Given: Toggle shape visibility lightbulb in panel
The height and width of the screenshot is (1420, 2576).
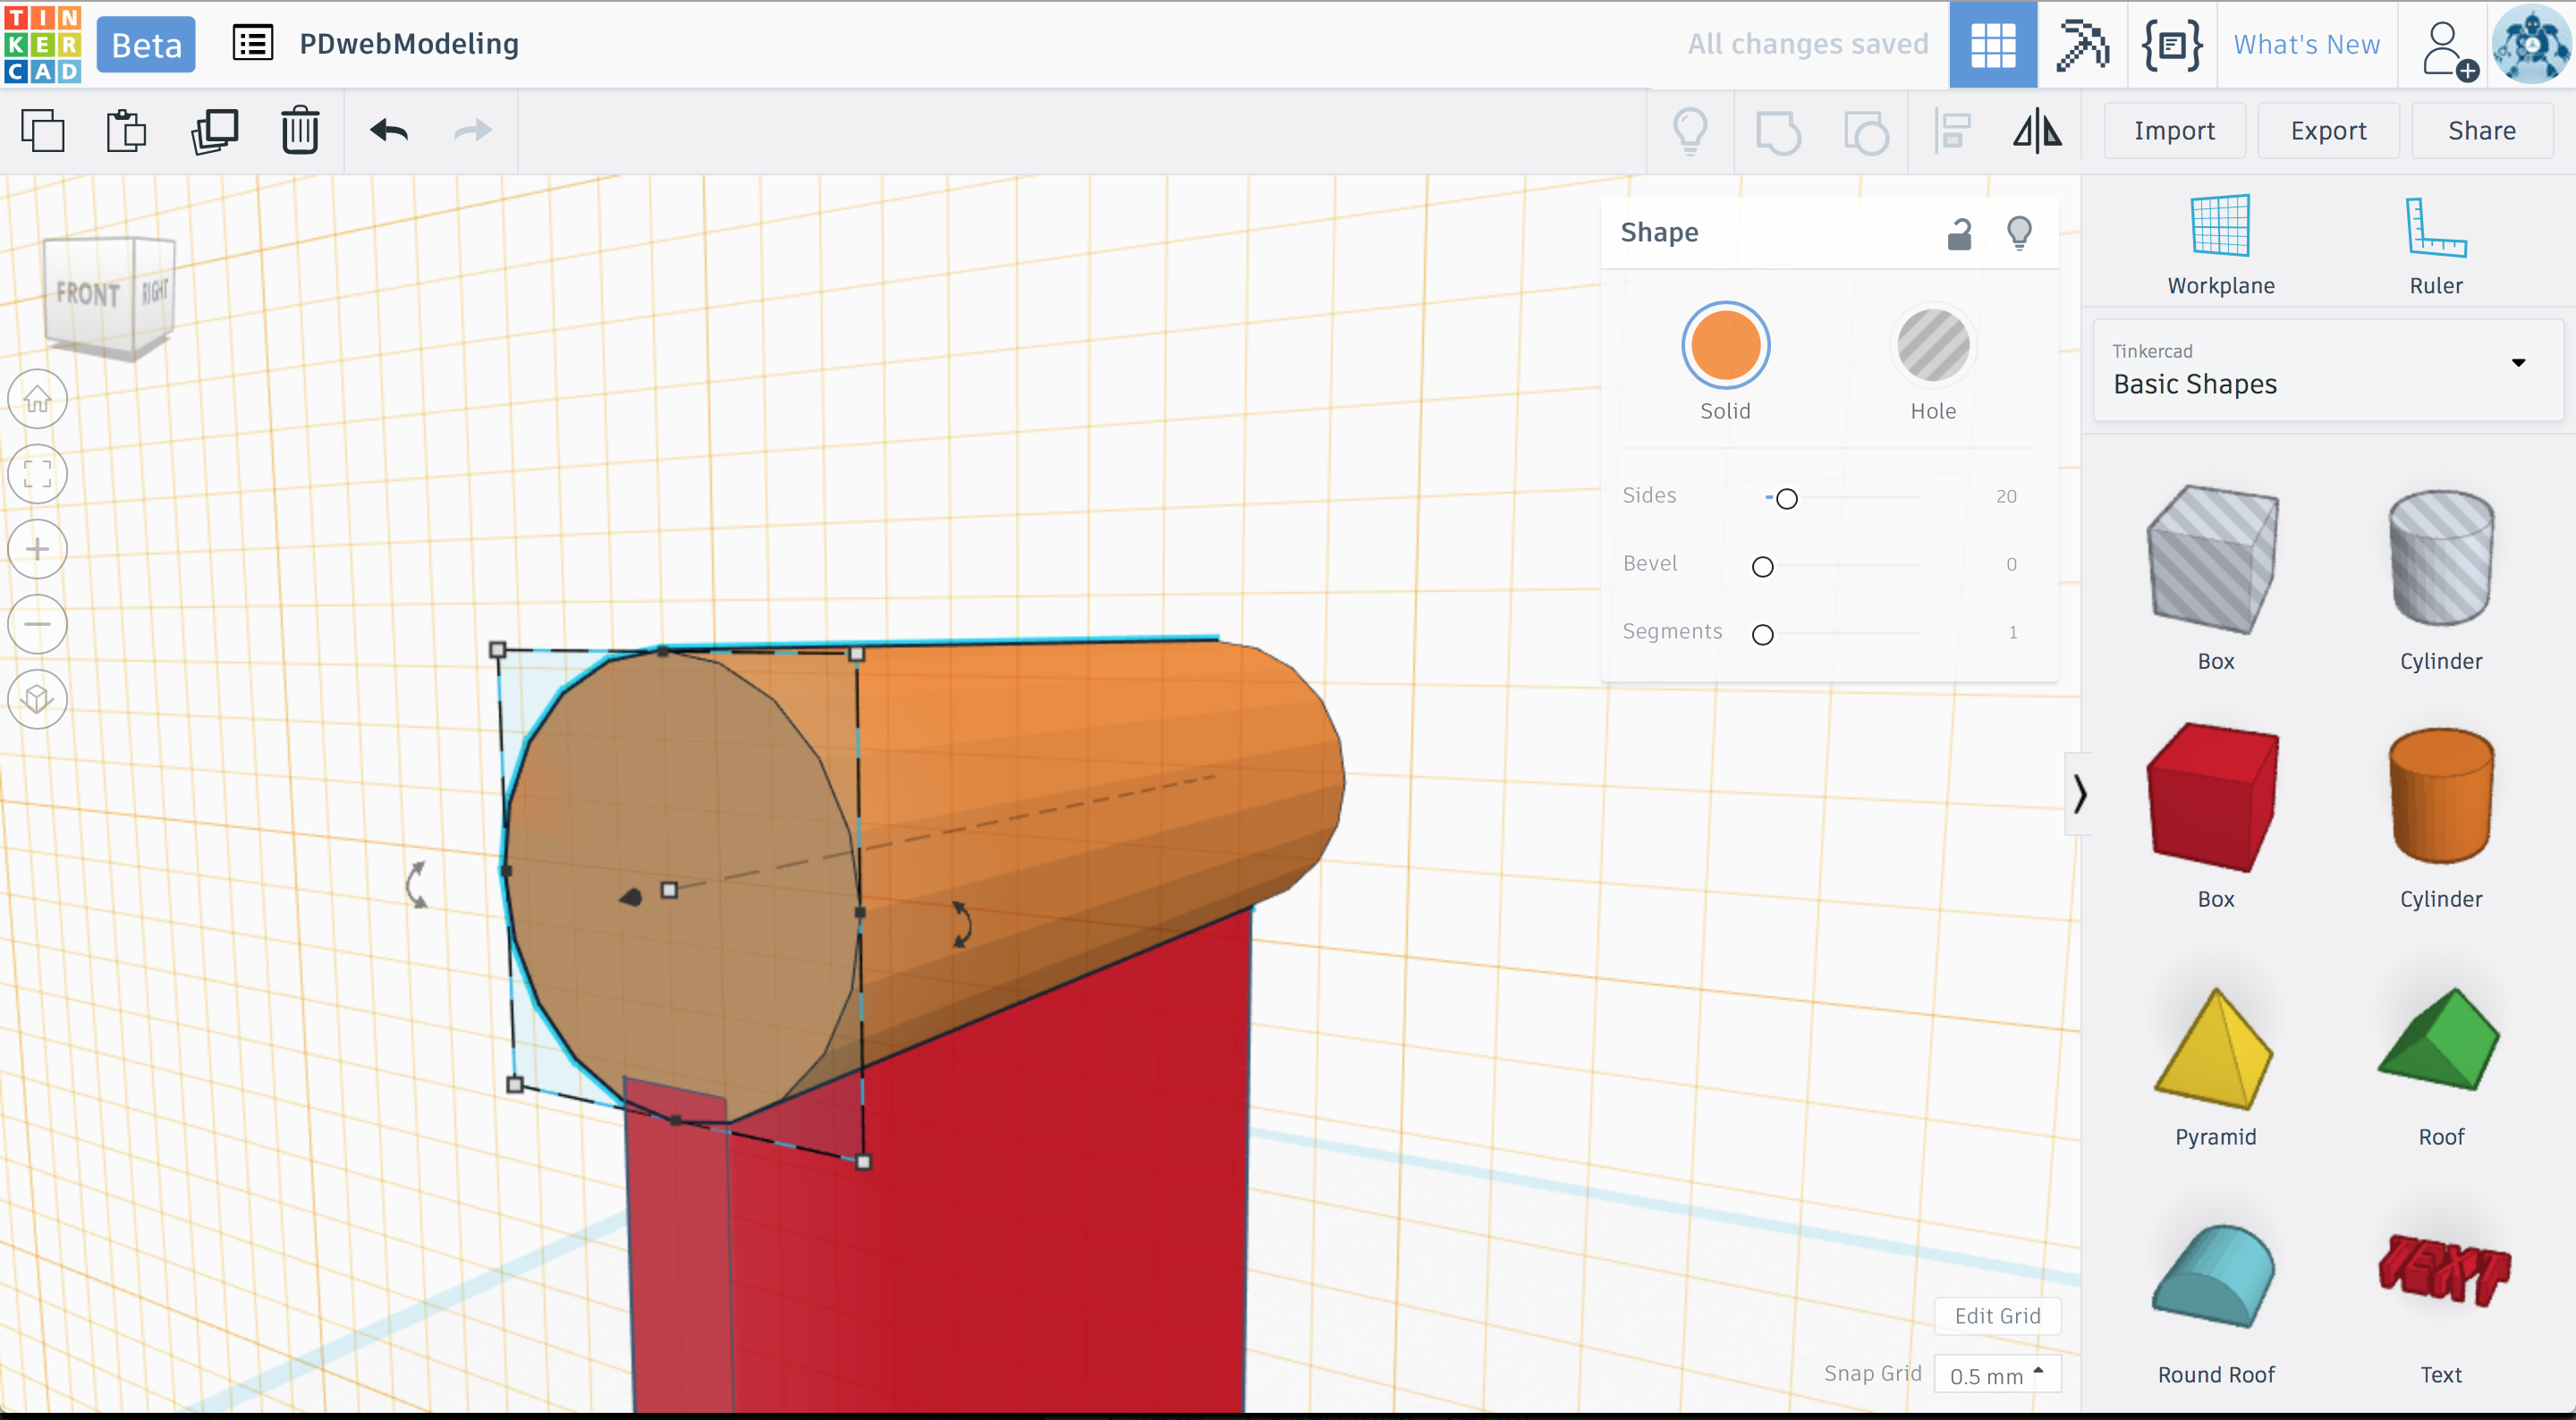Looking at the screenshot, I should pos(2019,233).
